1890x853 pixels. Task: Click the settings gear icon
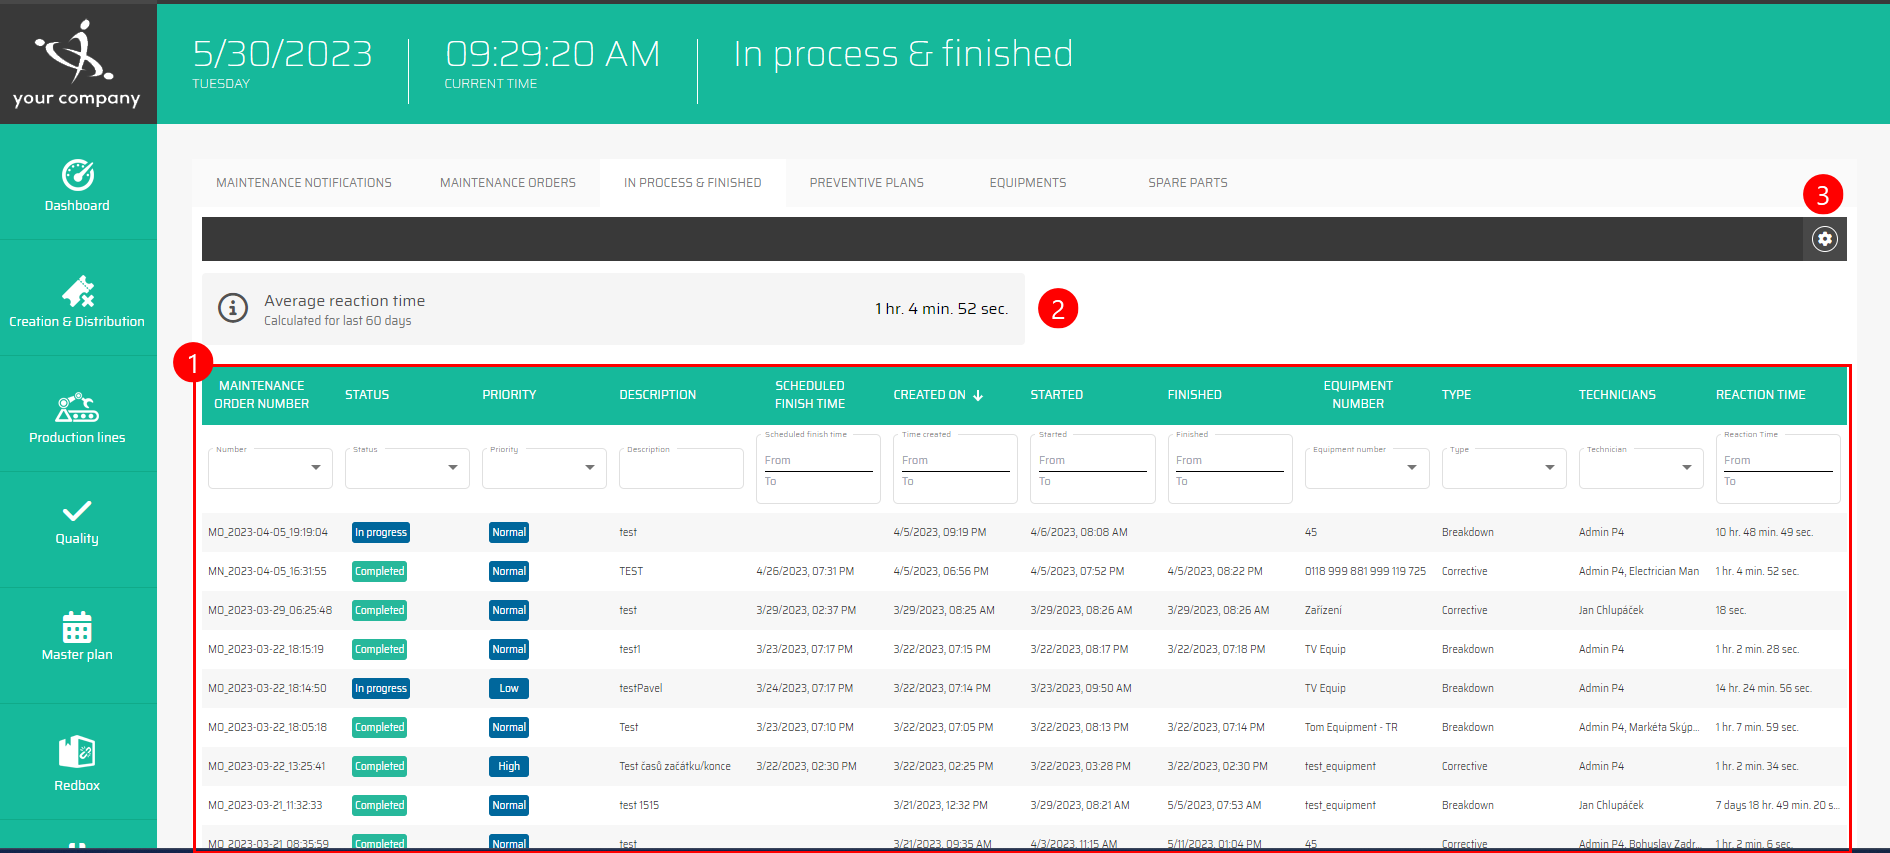coord(1824,239)
